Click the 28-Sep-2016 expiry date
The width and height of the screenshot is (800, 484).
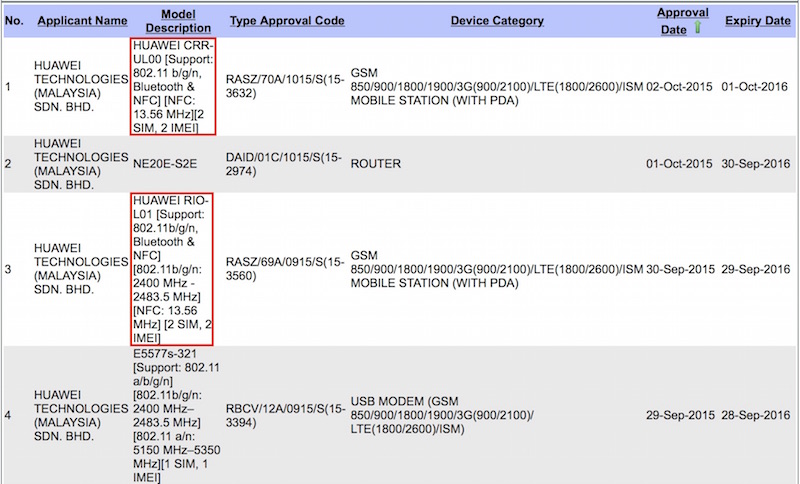click(756, 416)
